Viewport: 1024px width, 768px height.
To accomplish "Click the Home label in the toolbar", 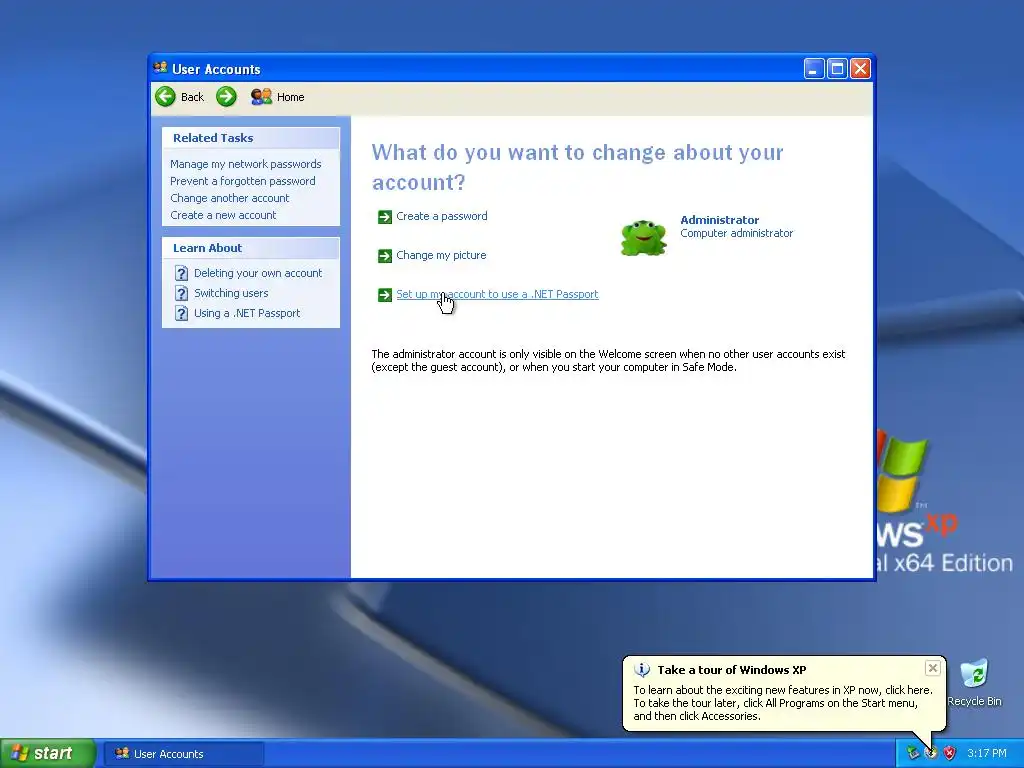I will 291,97.
